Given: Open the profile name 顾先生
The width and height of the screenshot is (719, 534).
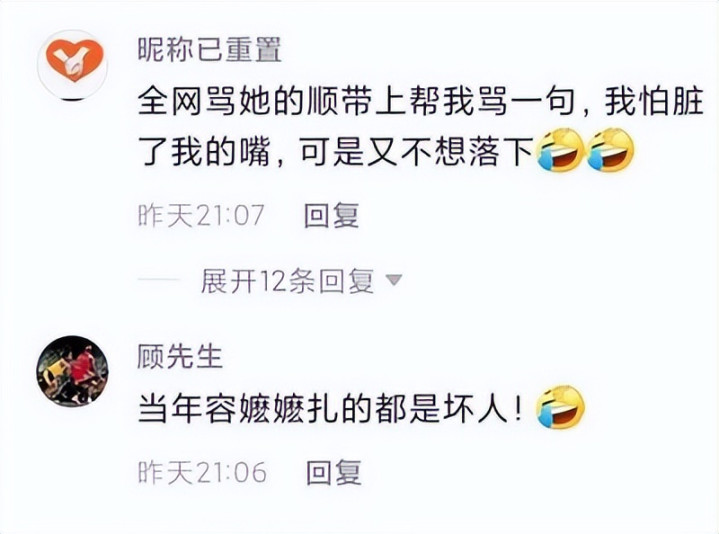Looking at the screenshot, I should pyautogui.click(x=180, y=356).
